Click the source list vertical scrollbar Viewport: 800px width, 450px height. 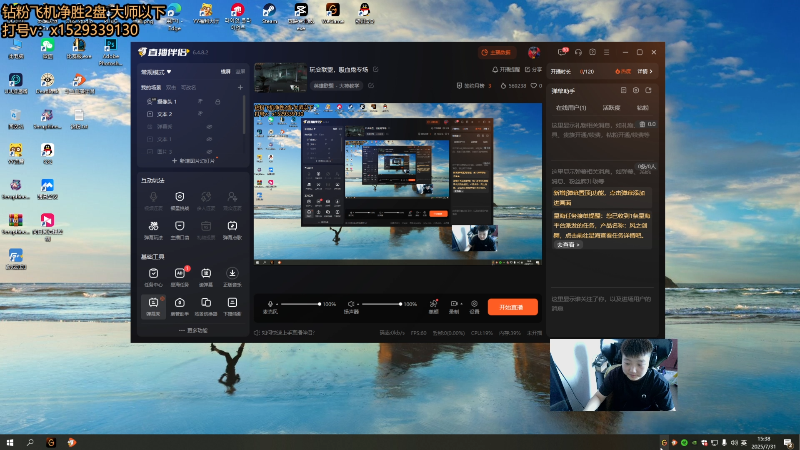244,115
